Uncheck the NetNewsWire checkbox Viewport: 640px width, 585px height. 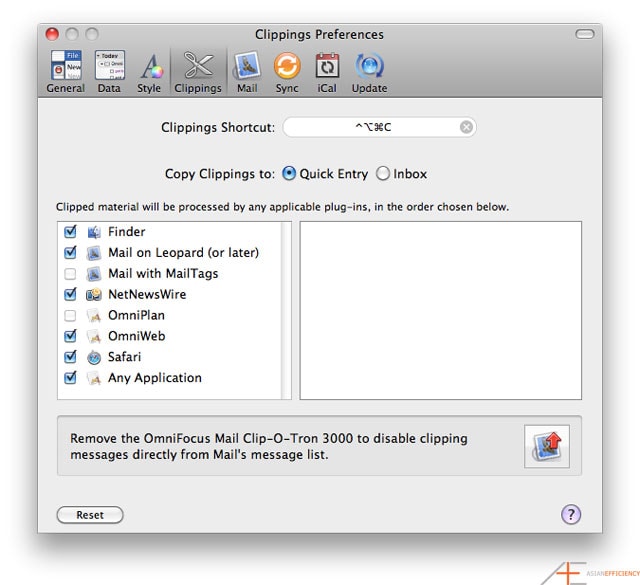[x=70, y=294]
